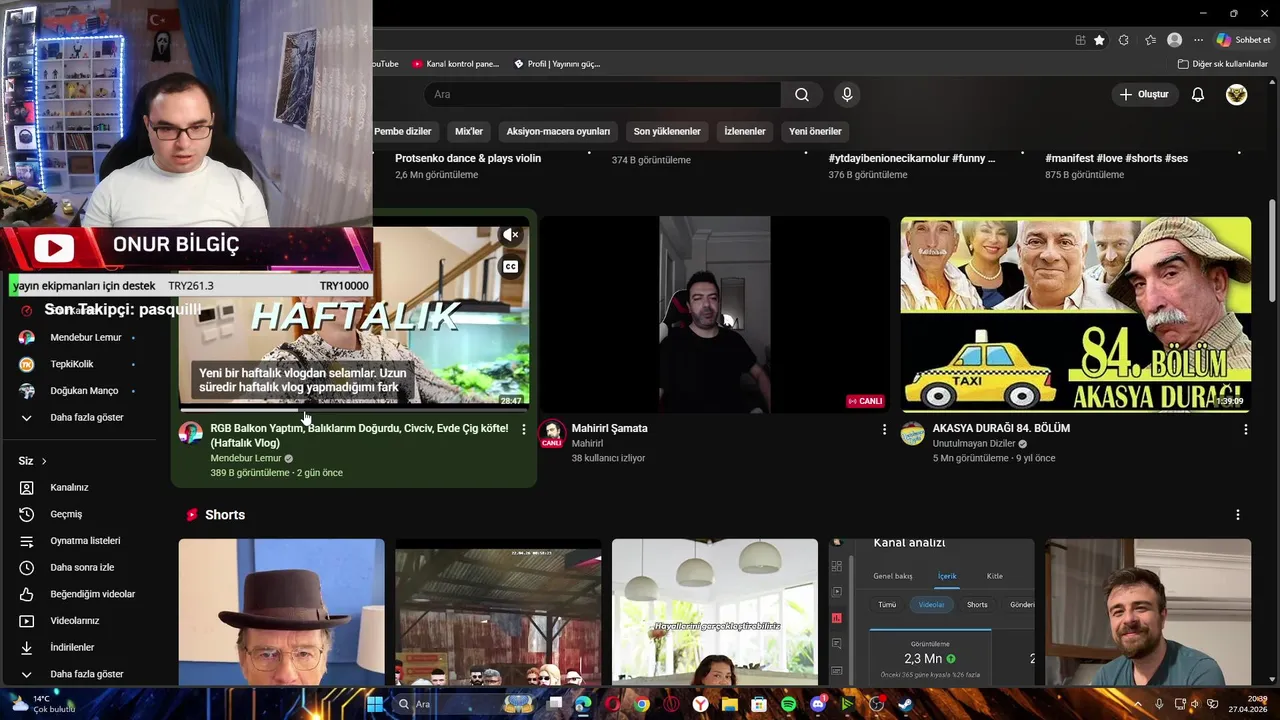Open Doğukan Manço subscription in sidebar

(85, 391)
